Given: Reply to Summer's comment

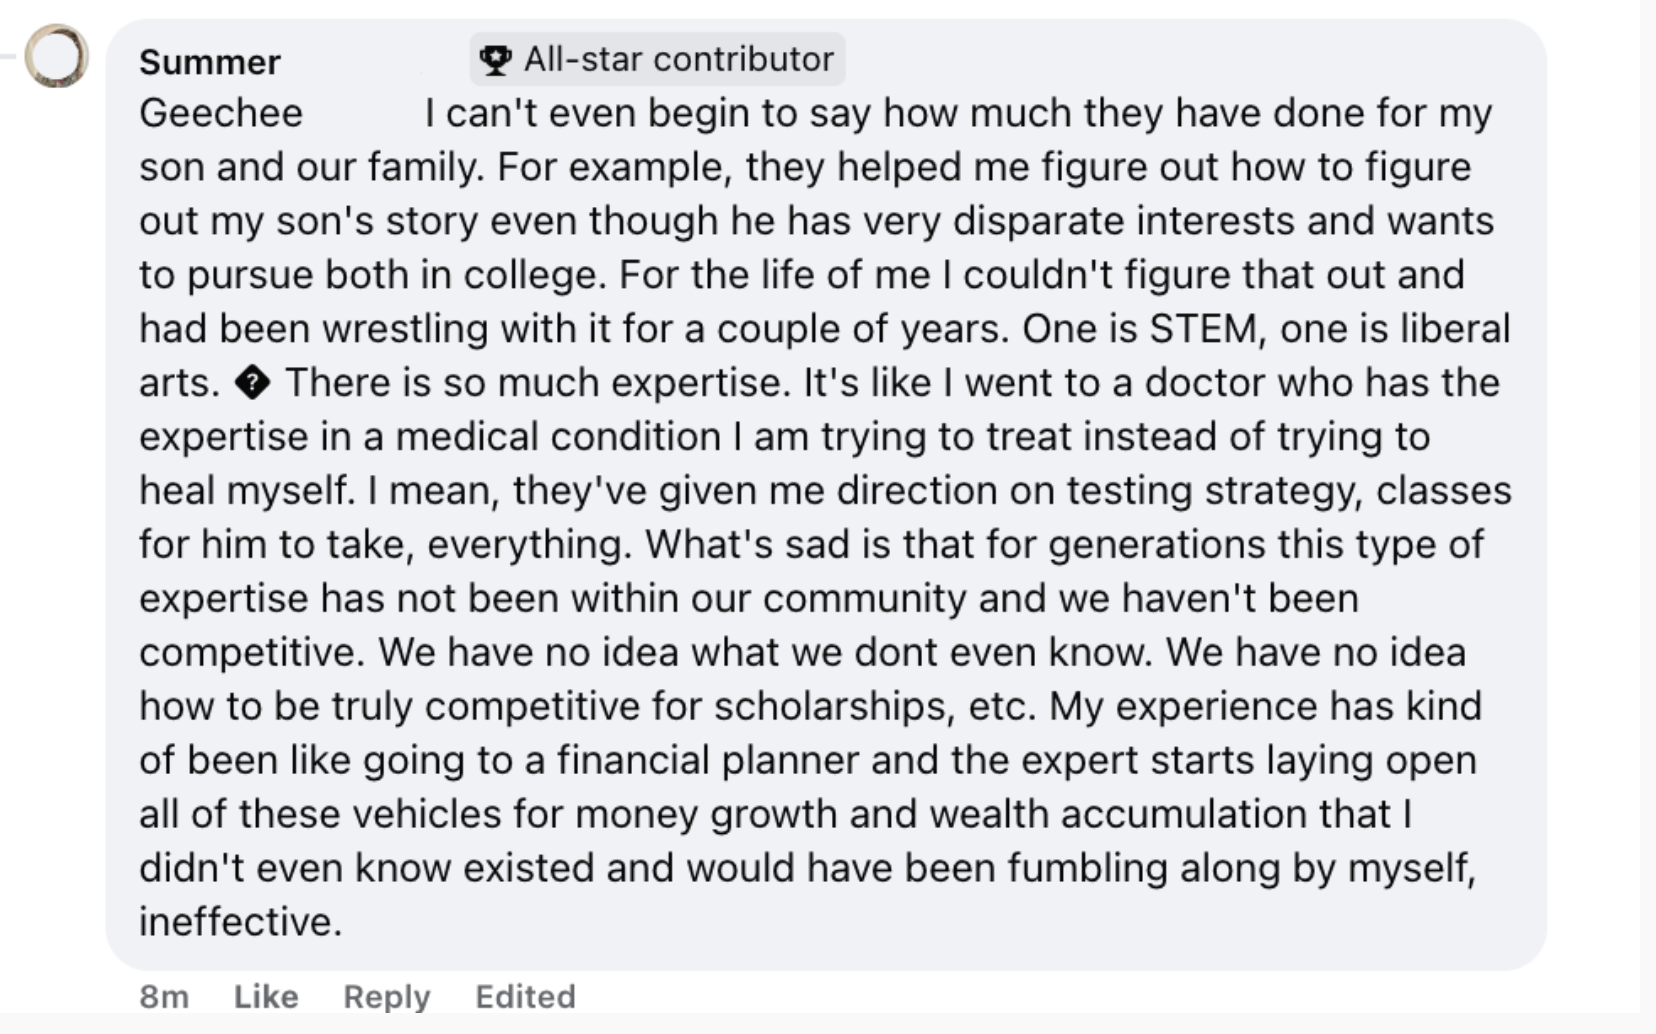Looking at the screenshot, I should pos(386,996).
